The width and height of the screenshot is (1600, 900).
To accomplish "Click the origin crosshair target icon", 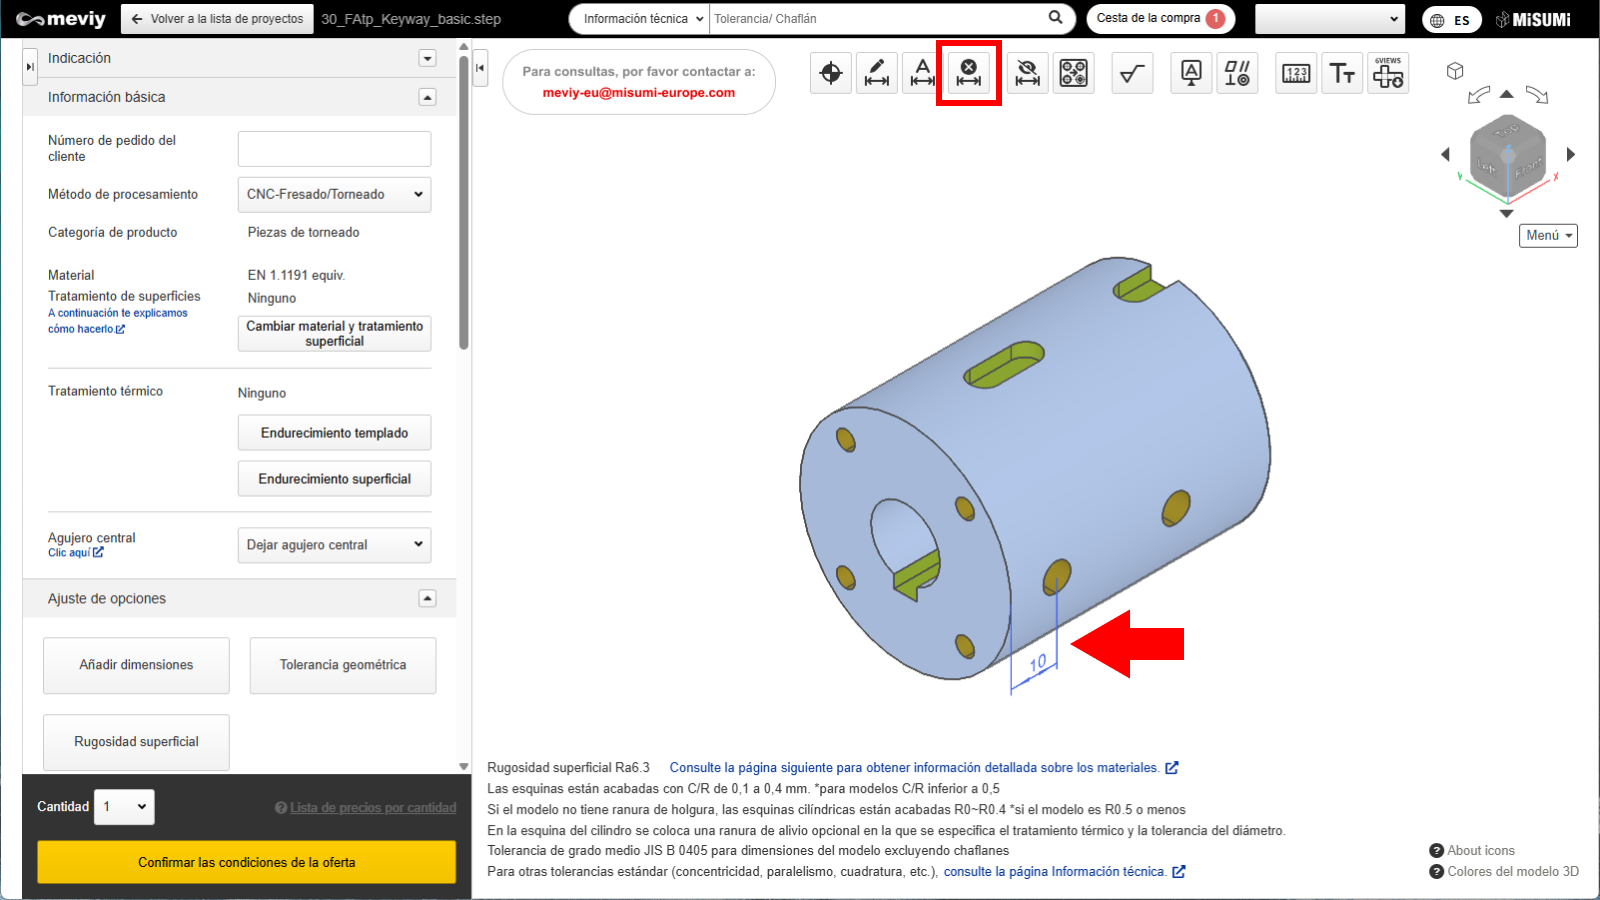I will [831, 73].
